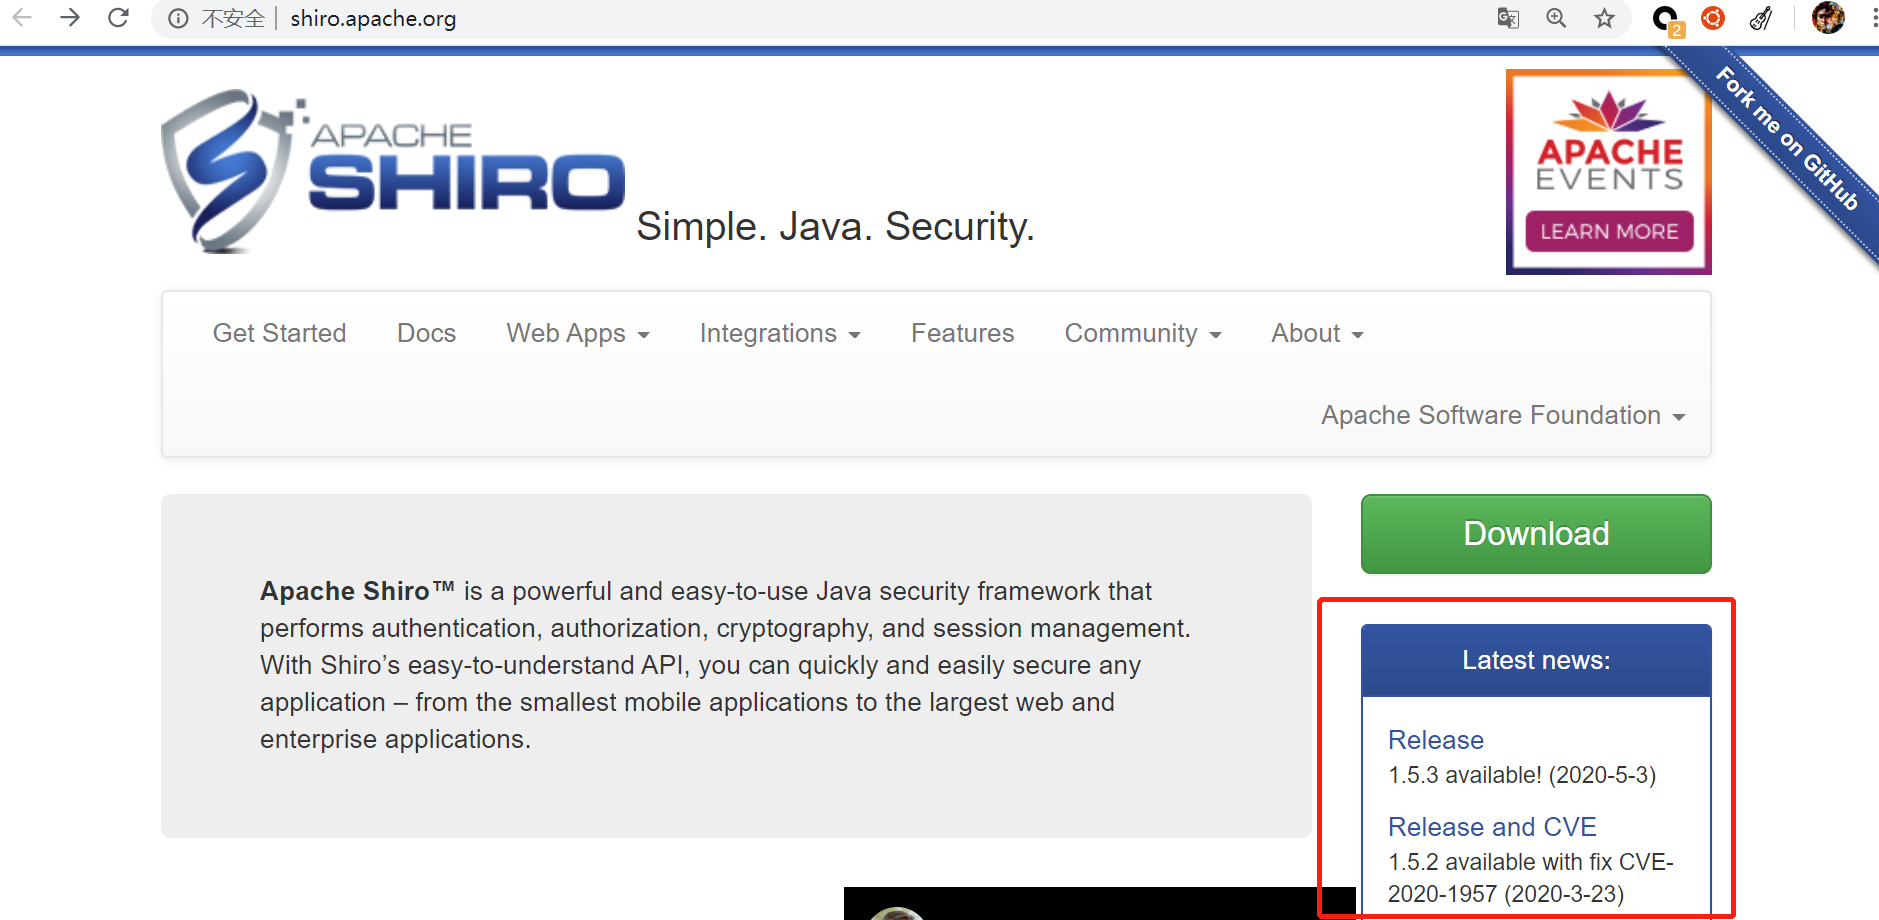The image size is (1879, 920).
Task: Click the 'Simple. Java. Security.' tagline
Action: pos(835,227)
